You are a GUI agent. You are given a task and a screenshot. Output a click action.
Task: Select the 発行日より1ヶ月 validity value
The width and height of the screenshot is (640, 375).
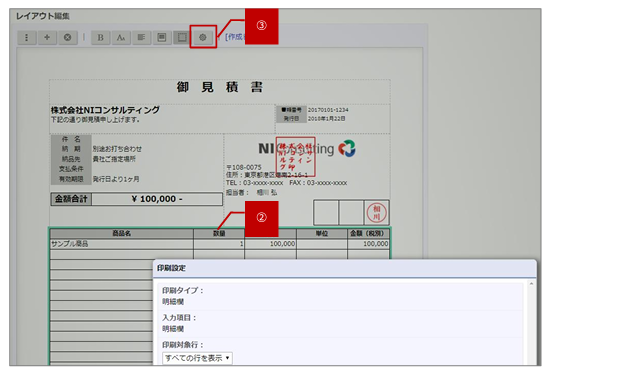116,179
